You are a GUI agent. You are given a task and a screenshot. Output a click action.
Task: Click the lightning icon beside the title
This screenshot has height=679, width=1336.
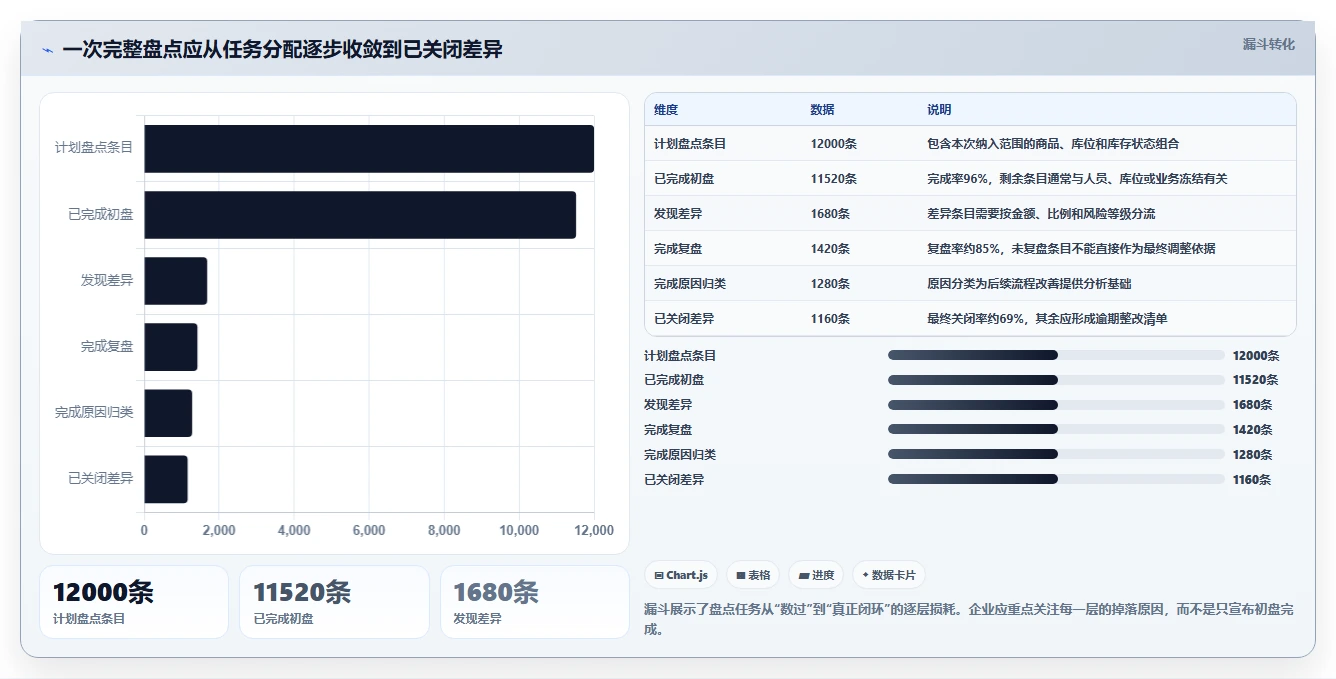pos(47,50)
